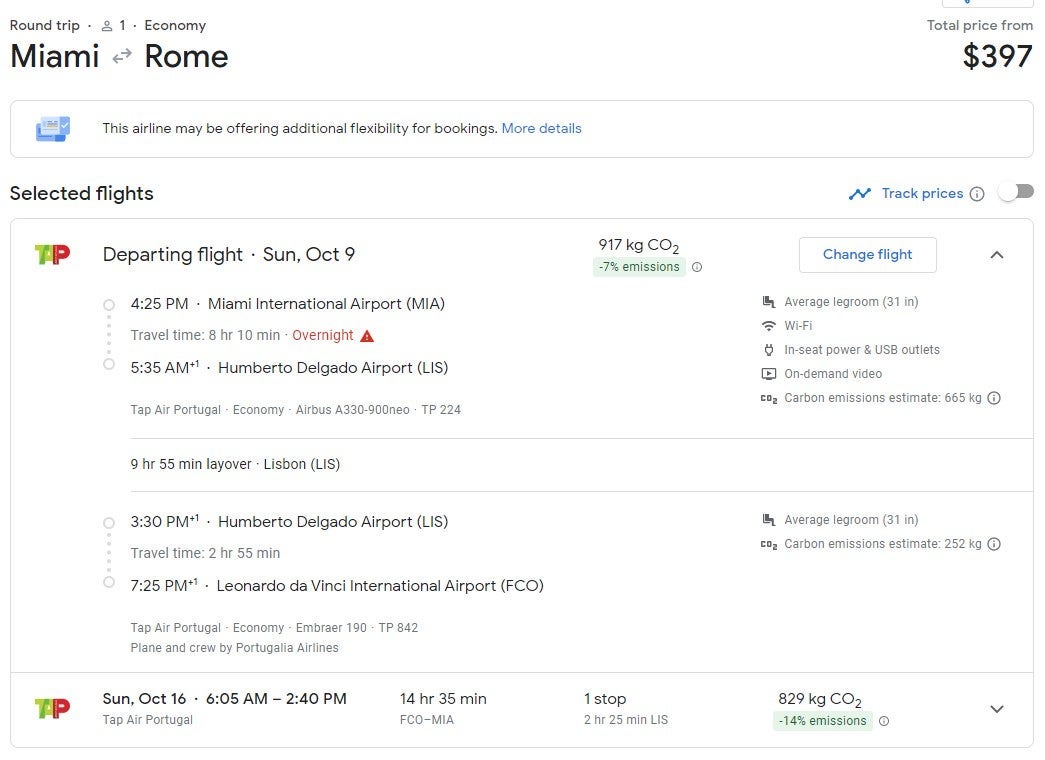Click info icon beside 665 kg carbon estimate
Viewport: 1045px width, 760px height.
click(994, 398)
